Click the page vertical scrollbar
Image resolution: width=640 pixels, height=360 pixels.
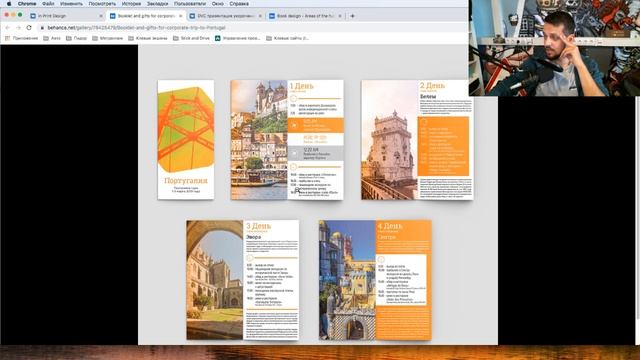click(x=637, y=208)
